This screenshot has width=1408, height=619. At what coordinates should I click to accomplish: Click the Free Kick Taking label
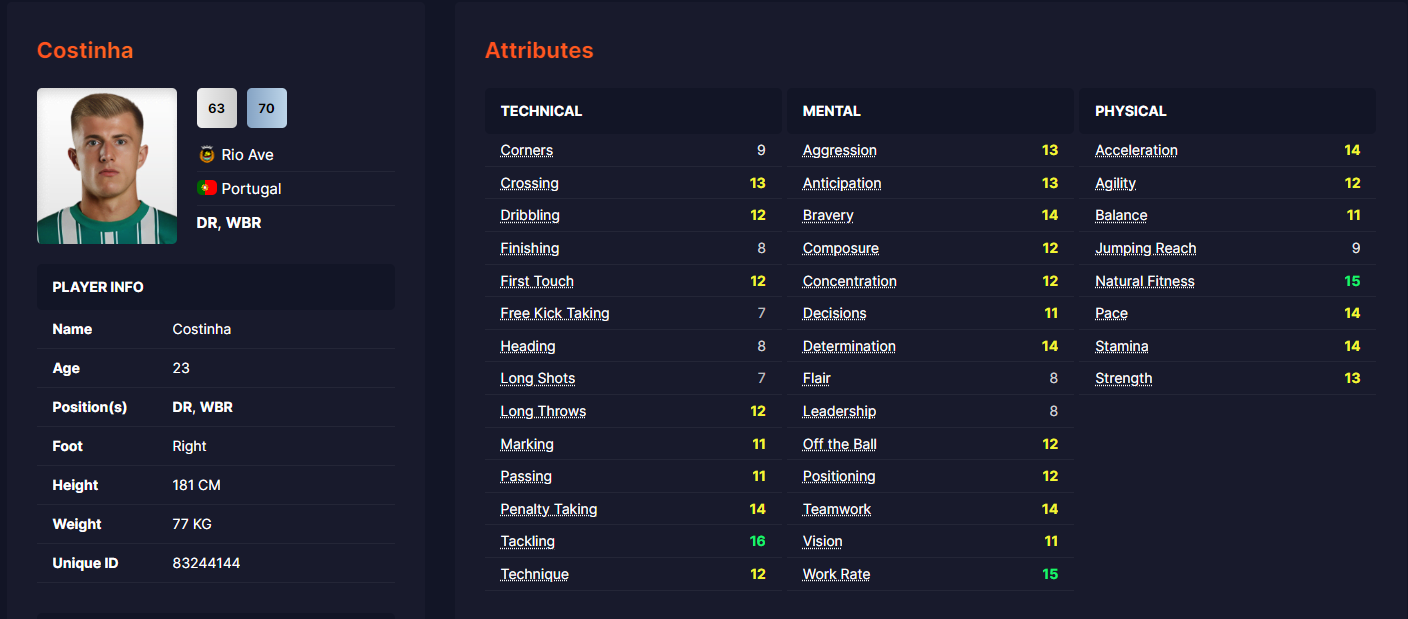click(x=554, y=313)
